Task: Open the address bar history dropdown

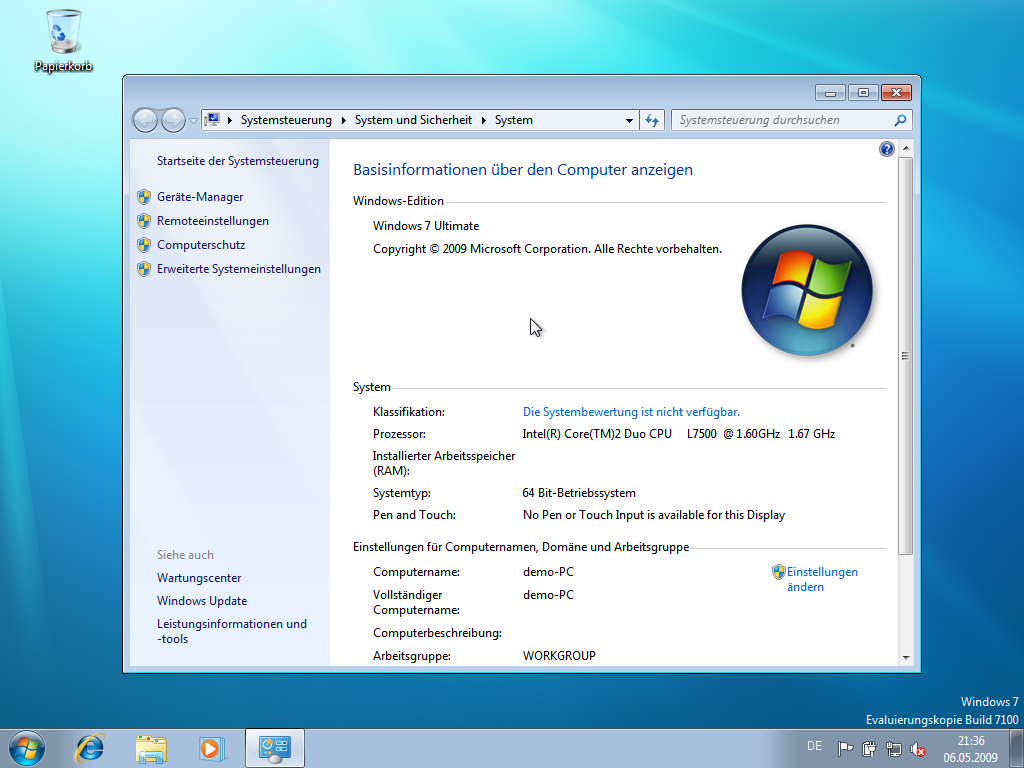Action: [x=629, y=121]
